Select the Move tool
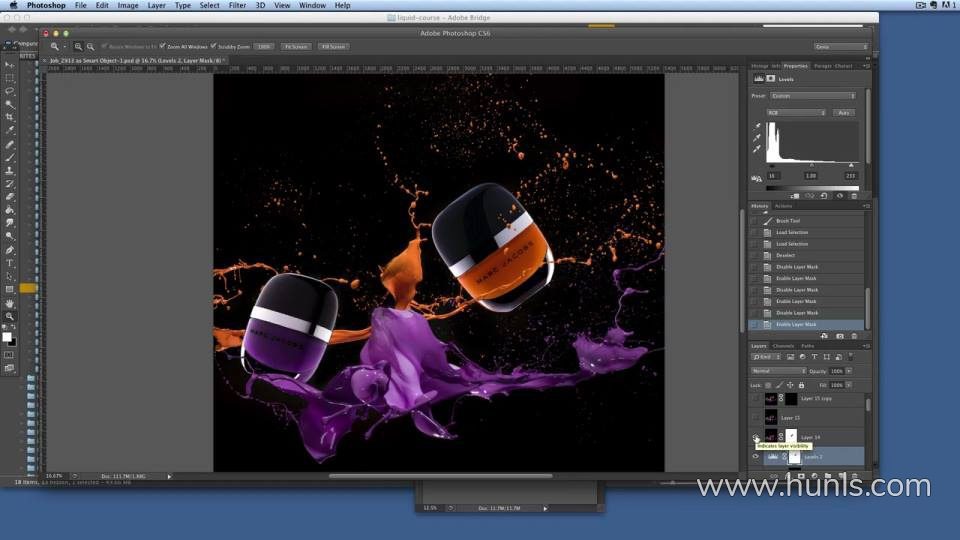This screenshot has width=960, height=540. tap(9, 64)
